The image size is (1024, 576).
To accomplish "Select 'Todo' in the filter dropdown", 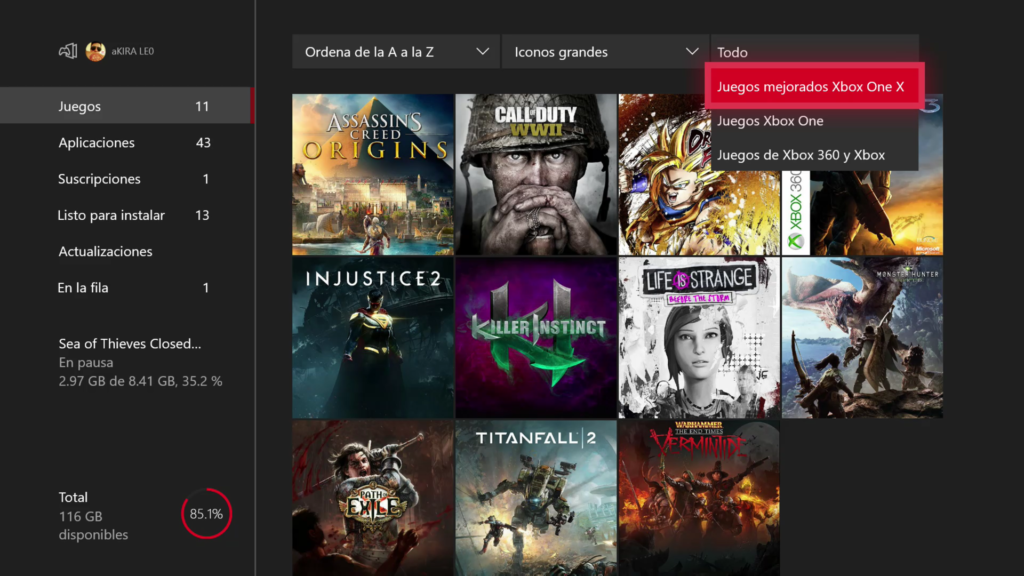I will click(x=814, y=52).
